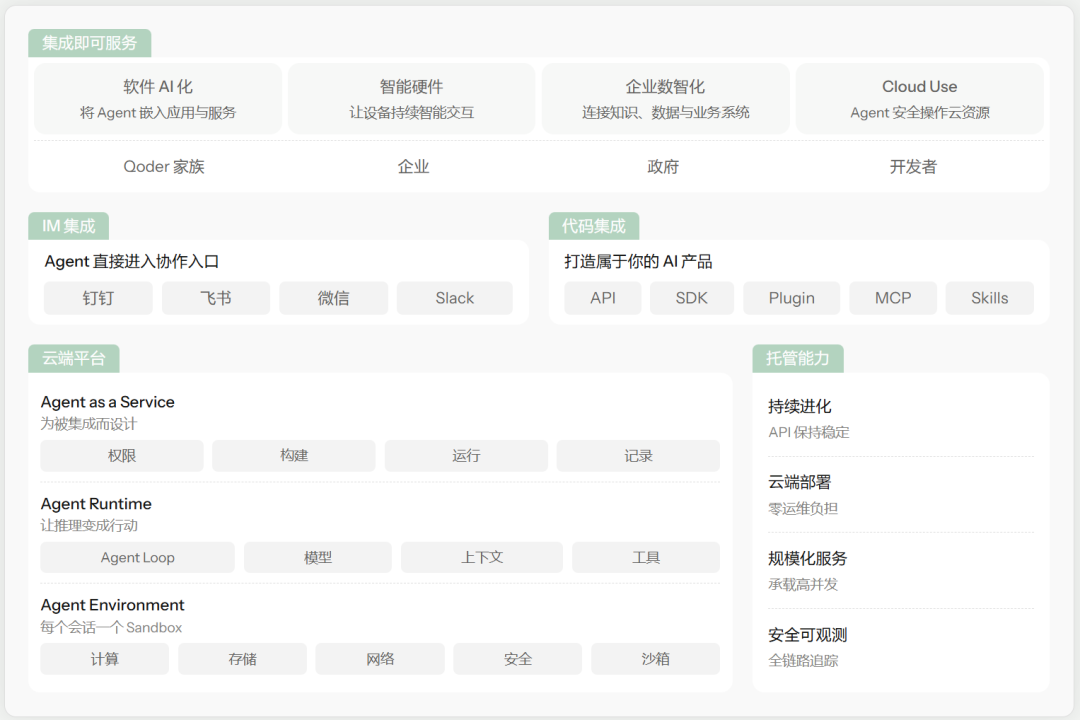Viewport: 1080px width, 720px height.
Task: Open the 软件 AI 化 card
Action: tap(158, 99)
